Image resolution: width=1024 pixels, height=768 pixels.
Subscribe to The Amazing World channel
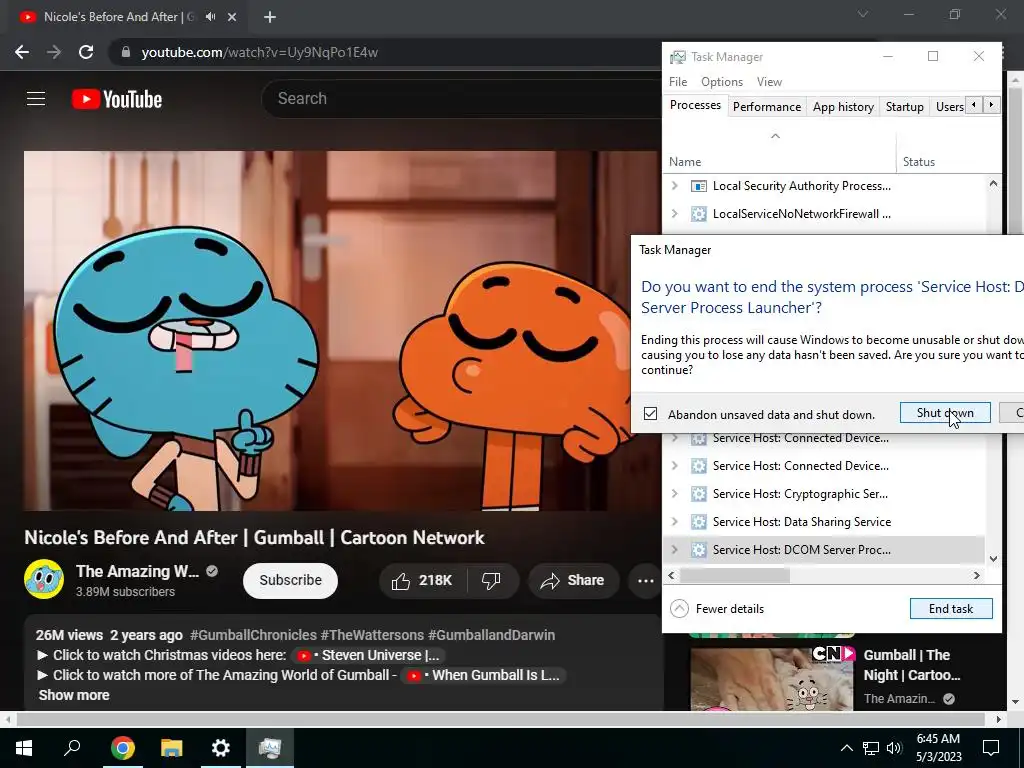(x=290, y=580)
